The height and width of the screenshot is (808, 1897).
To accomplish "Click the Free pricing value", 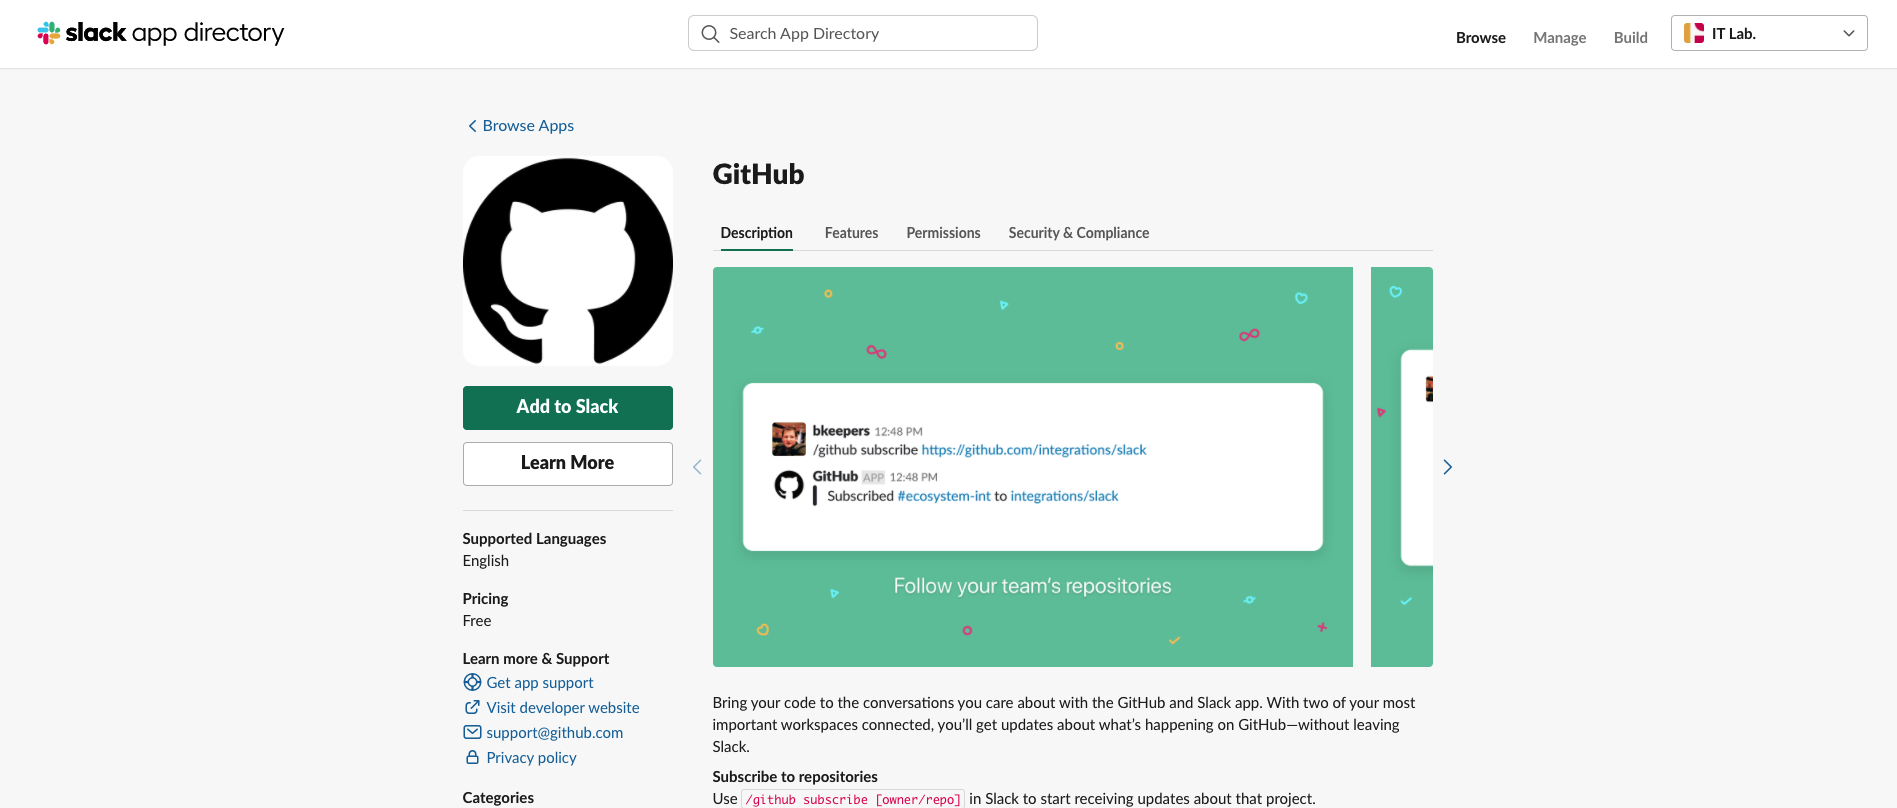I will tap(477, 620).
